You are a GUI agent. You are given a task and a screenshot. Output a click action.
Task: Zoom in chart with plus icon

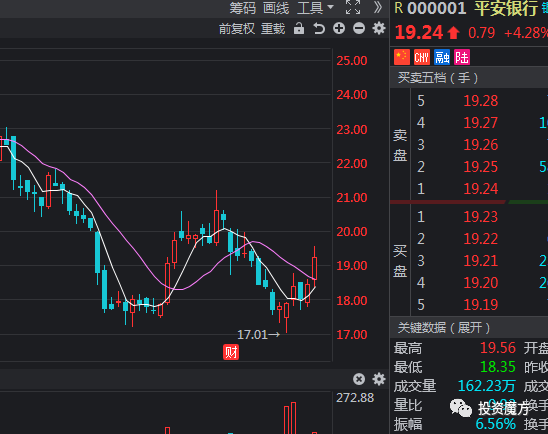339,28
